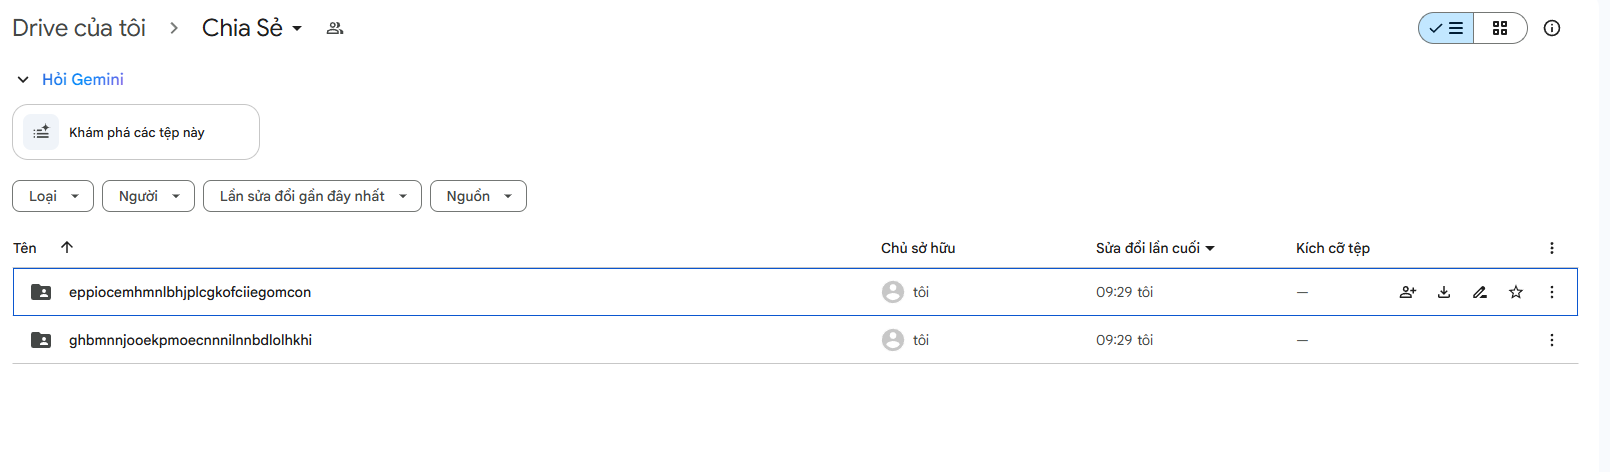Toggle sort direction arrow next to Tên
This screenshot has width=1610, height=472.
click(67, 247)
